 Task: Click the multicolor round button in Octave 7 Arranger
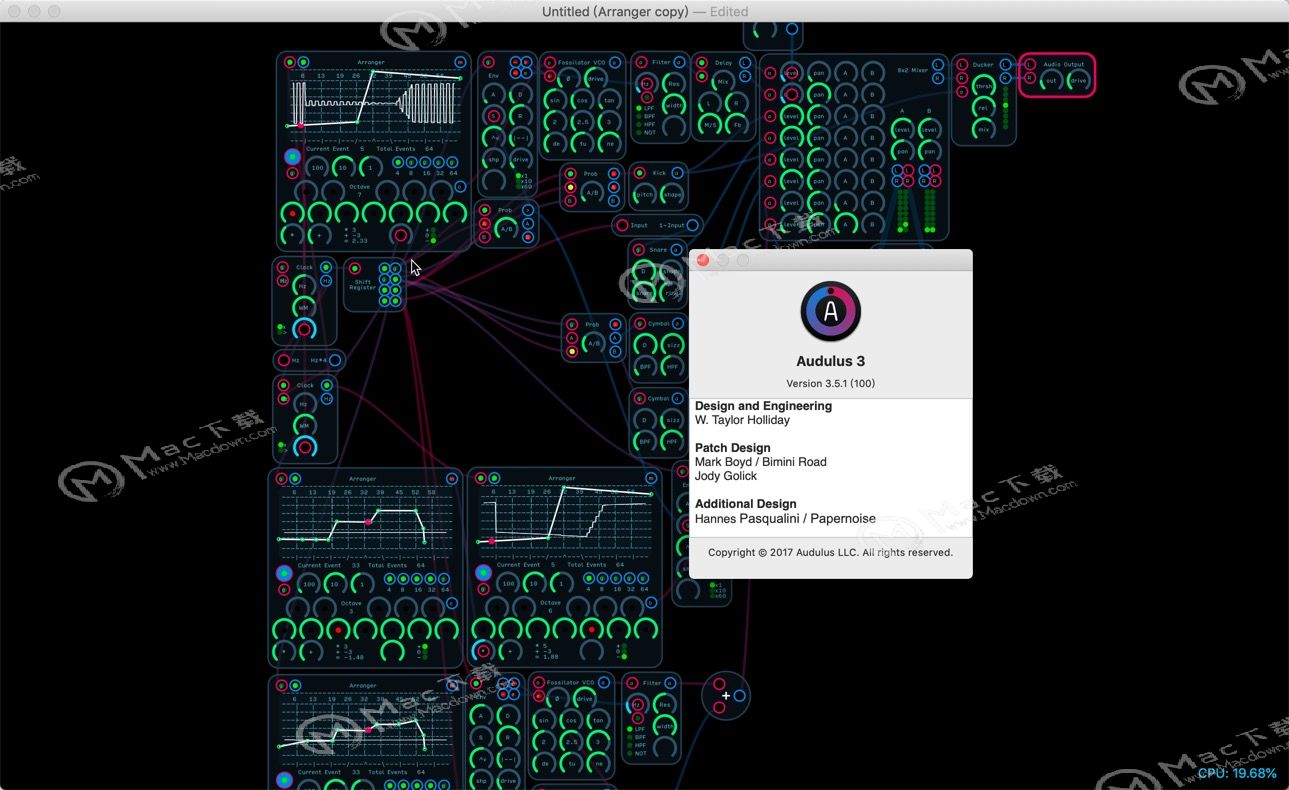[x=292, y=157]
